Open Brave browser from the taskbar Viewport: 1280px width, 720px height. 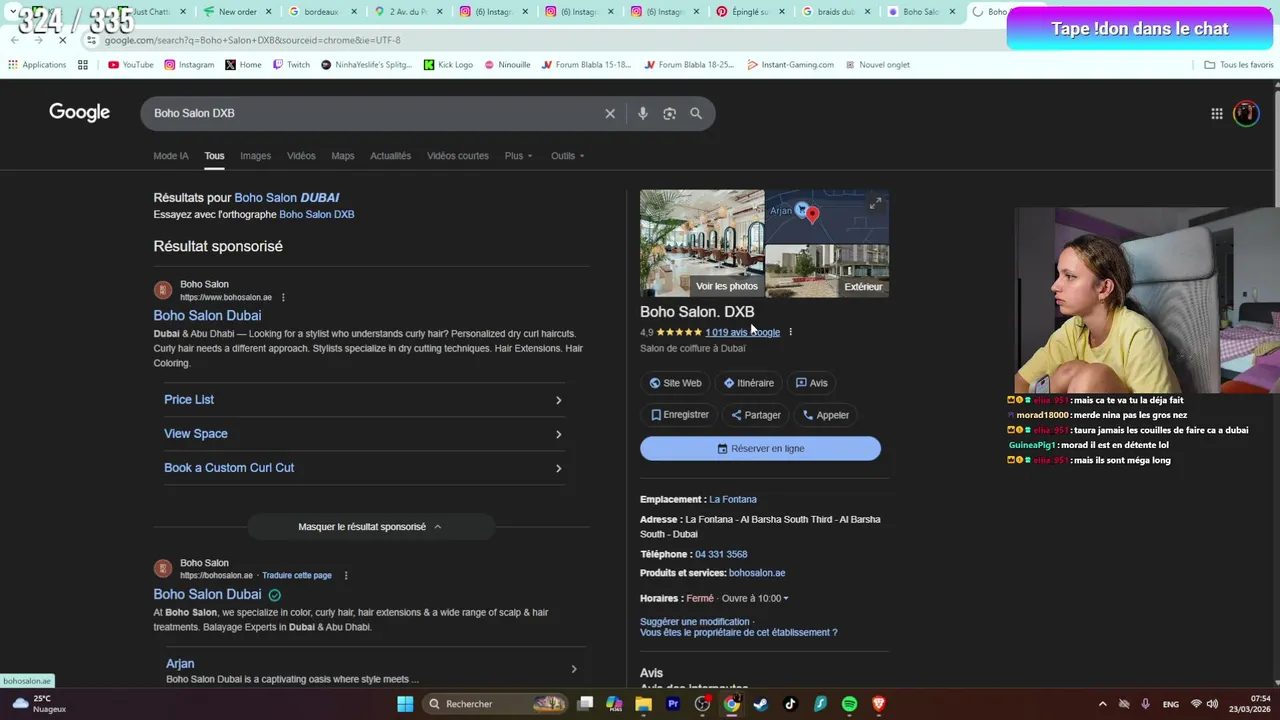point(879,704)
